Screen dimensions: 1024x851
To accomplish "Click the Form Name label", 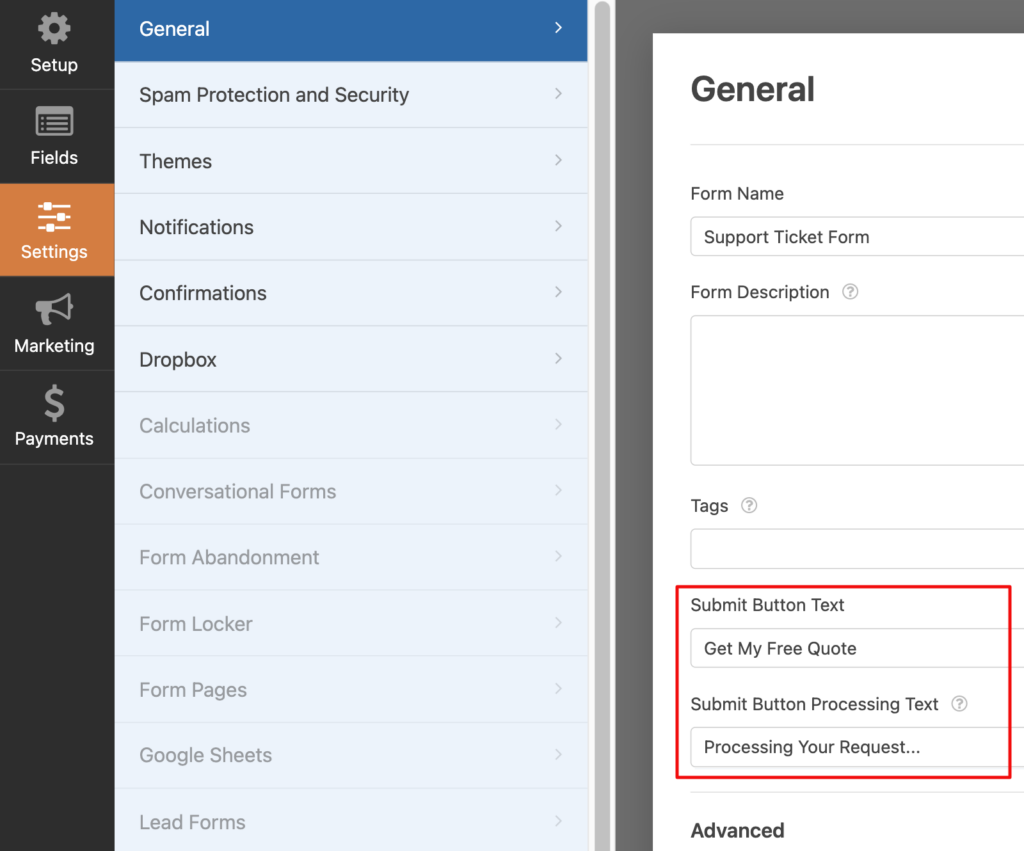I will pyautogui.click(x=737, y=193).
